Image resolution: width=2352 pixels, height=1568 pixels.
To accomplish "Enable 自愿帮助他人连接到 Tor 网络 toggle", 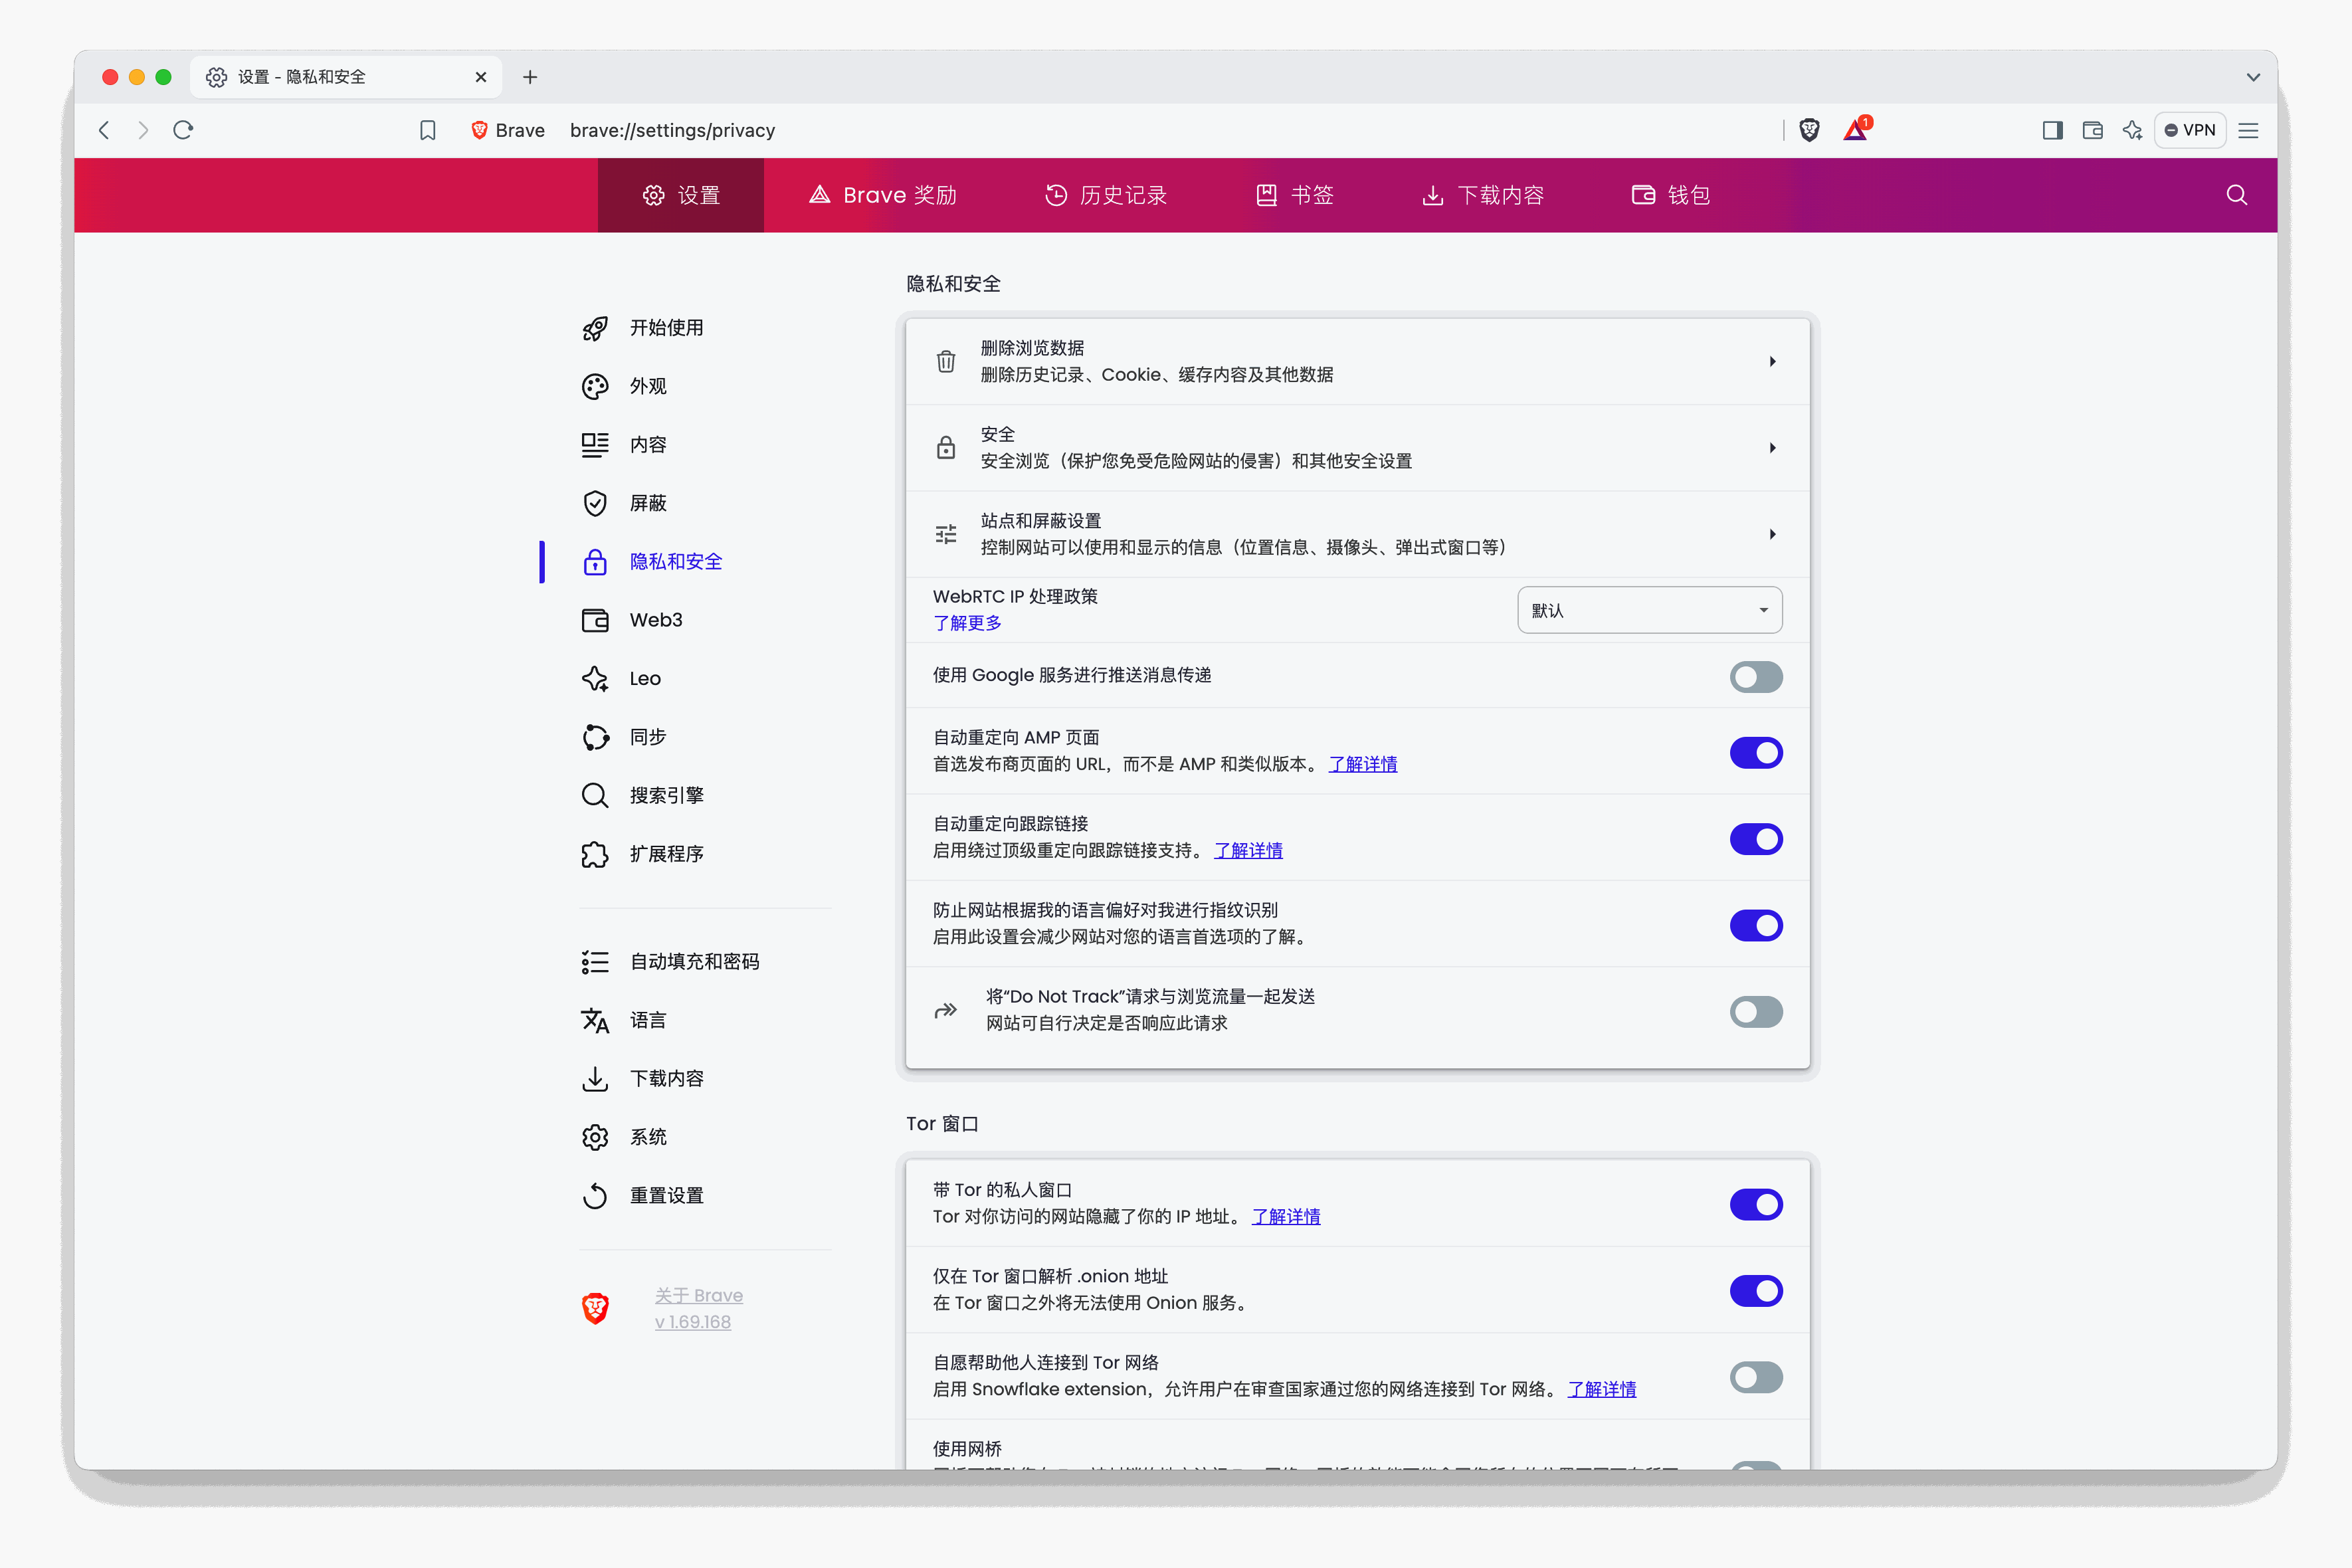I will click(x=1756, y=1377).
